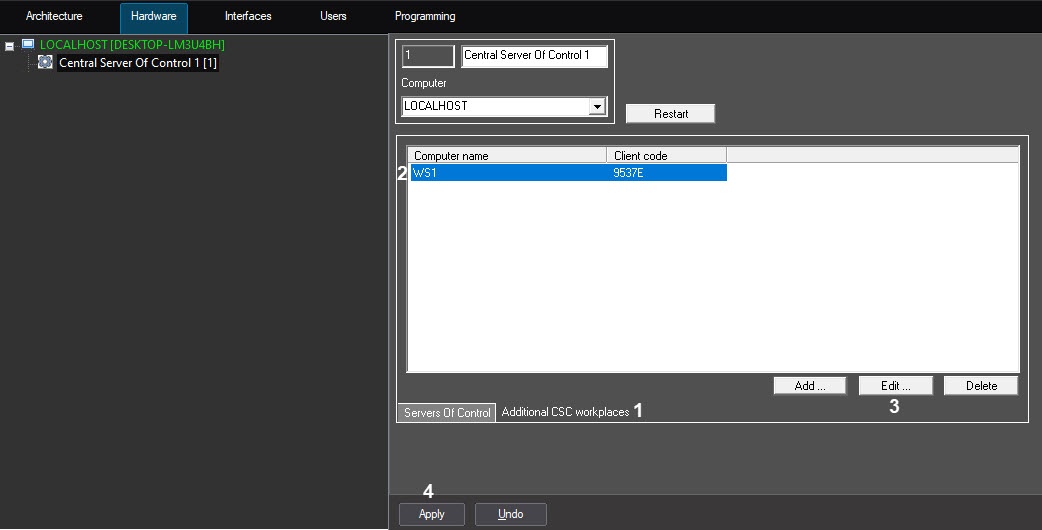Click the Add... button
This screenshot has height=530, width=1042.
click(810, 385)
